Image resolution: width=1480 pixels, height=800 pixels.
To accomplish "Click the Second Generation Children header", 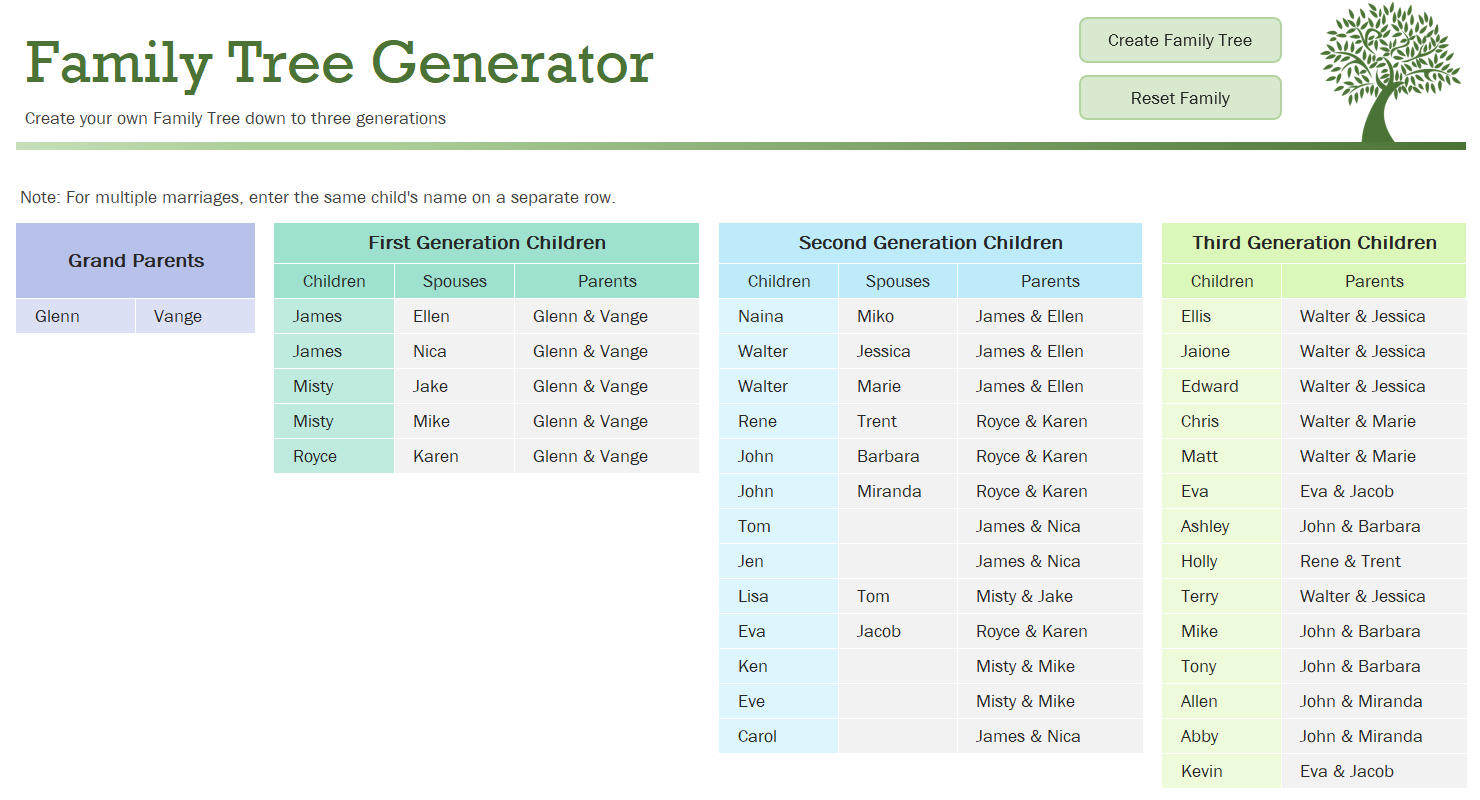I will tap(930, 243).
